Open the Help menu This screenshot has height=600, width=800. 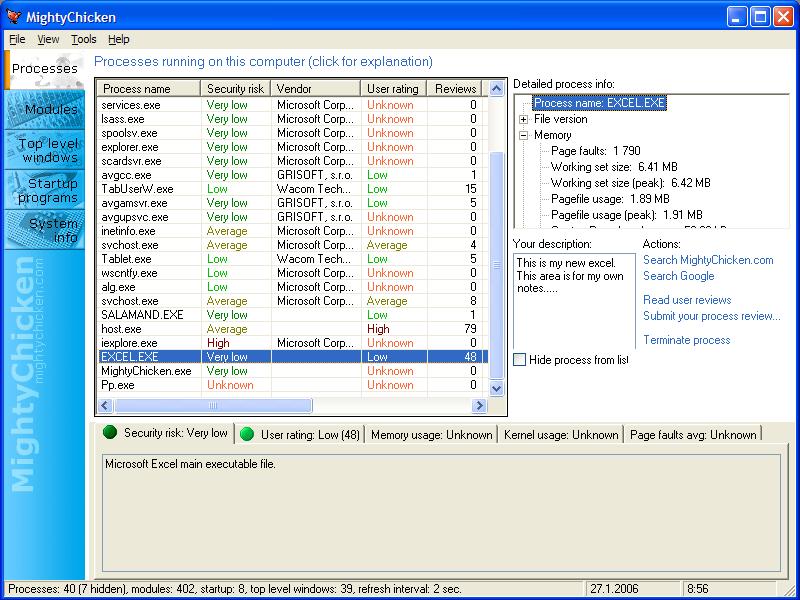(x=119, y=39)
